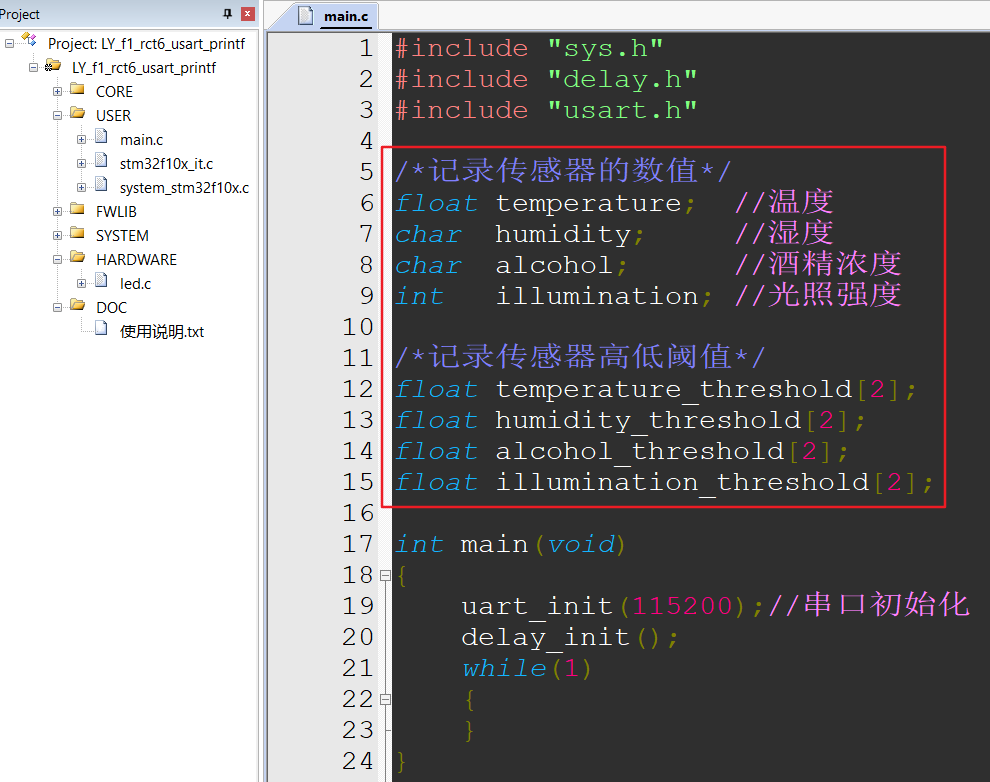This screenshot has height=782, width=990.
Task: Close the Project panel
Action: [246, 14]
